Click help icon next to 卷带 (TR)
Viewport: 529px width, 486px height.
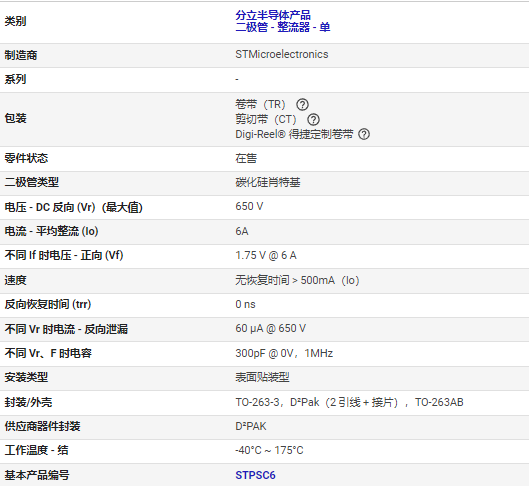coord(302,105)
